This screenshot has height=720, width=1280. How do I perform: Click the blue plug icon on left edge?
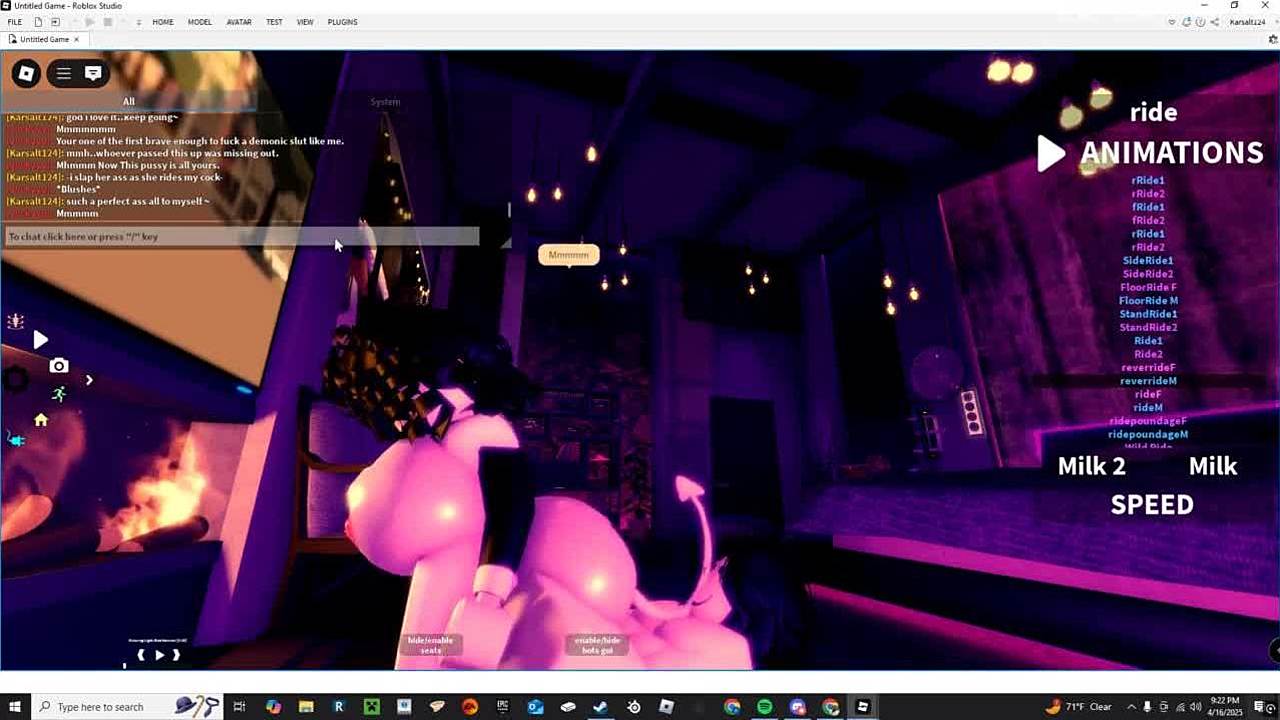[x=16, y=439]
